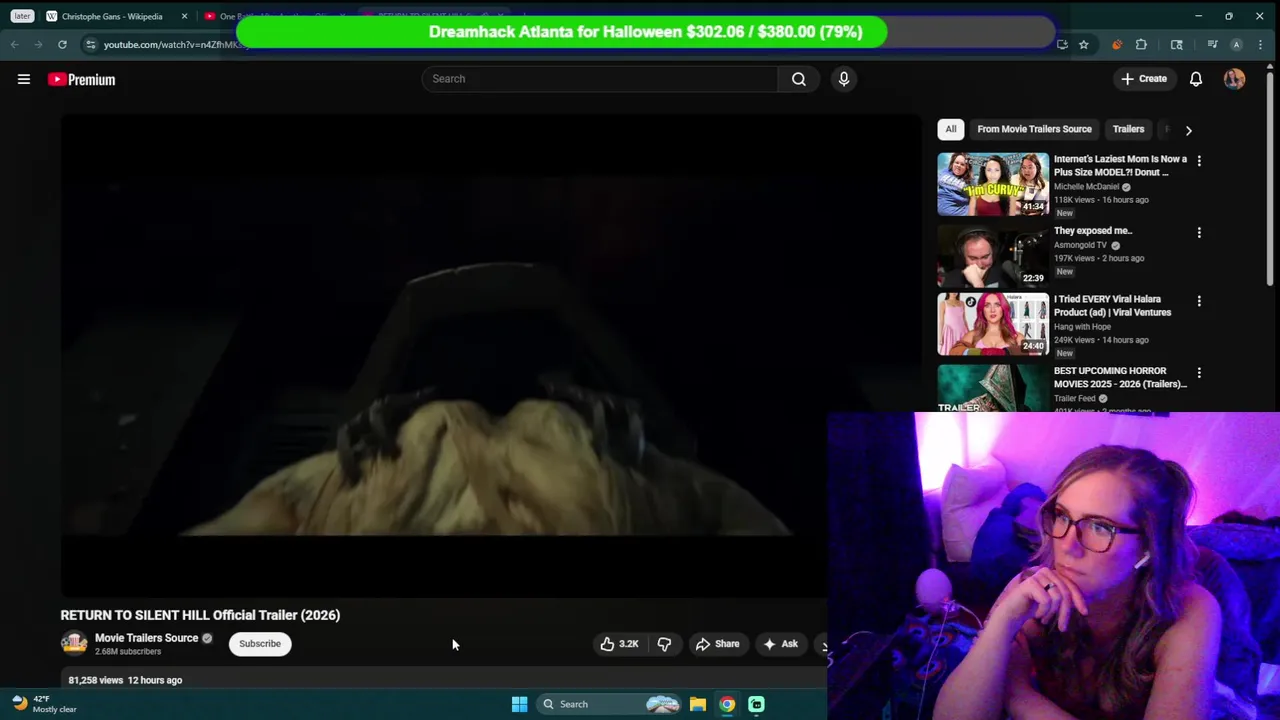
Task: Click the Share button
Action: pos(717,644)
